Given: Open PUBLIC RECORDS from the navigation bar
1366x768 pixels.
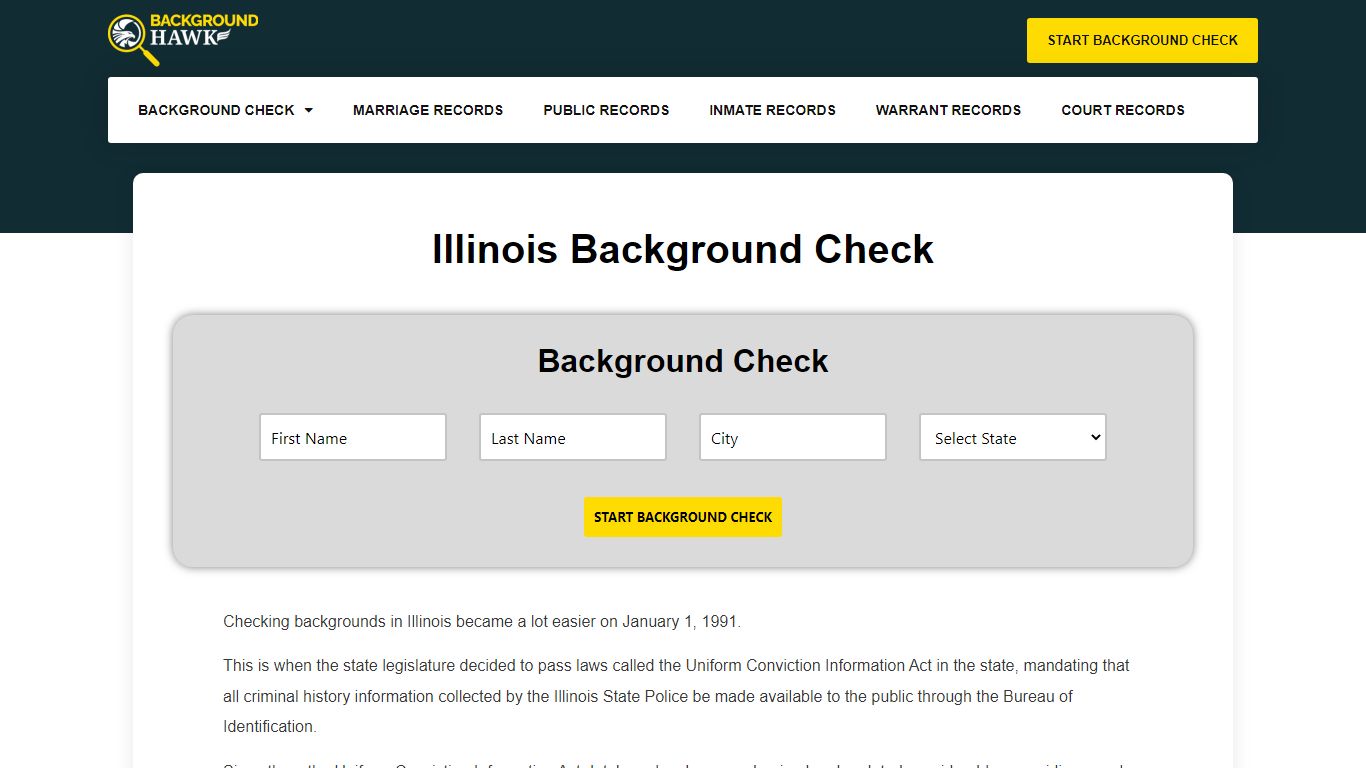Looking at the screenshot, I should coord(606,110).
